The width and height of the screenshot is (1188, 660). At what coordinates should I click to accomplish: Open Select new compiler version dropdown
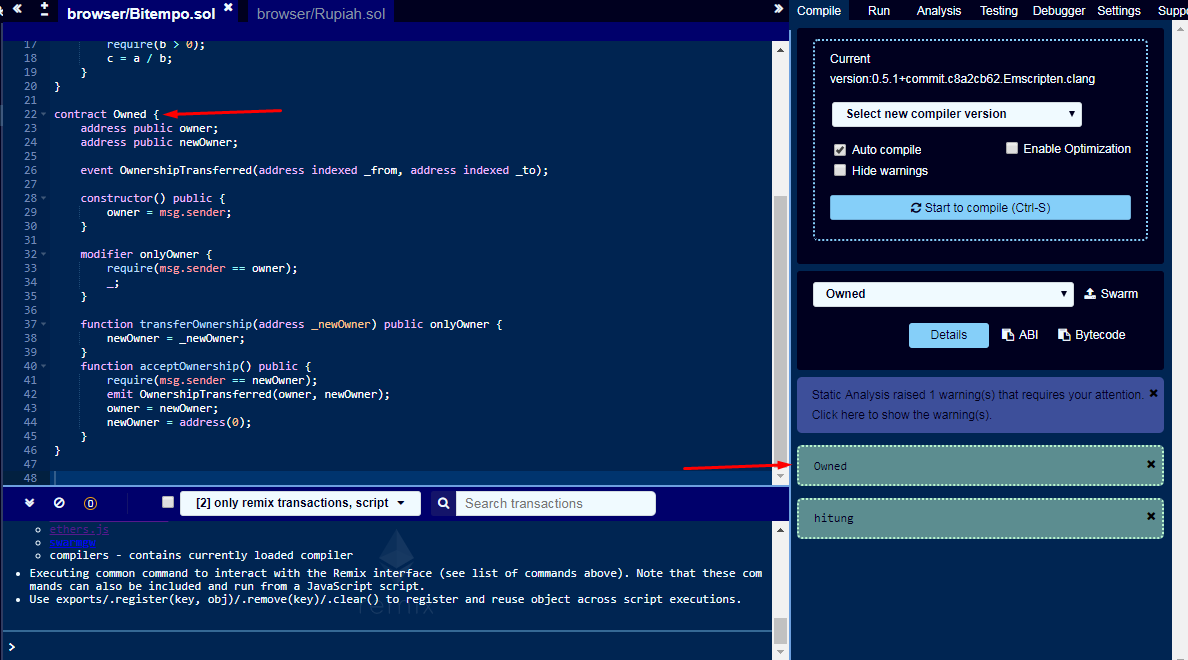pos(956,114)
